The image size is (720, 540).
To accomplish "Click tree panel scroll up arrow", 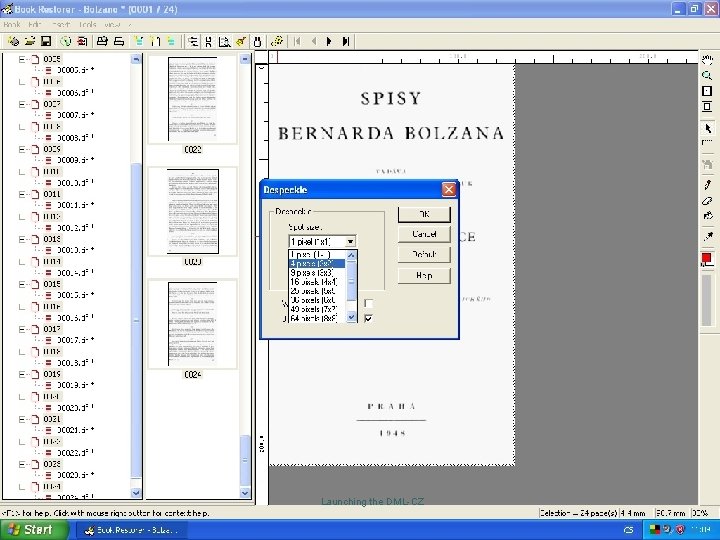I will (136, 59).
